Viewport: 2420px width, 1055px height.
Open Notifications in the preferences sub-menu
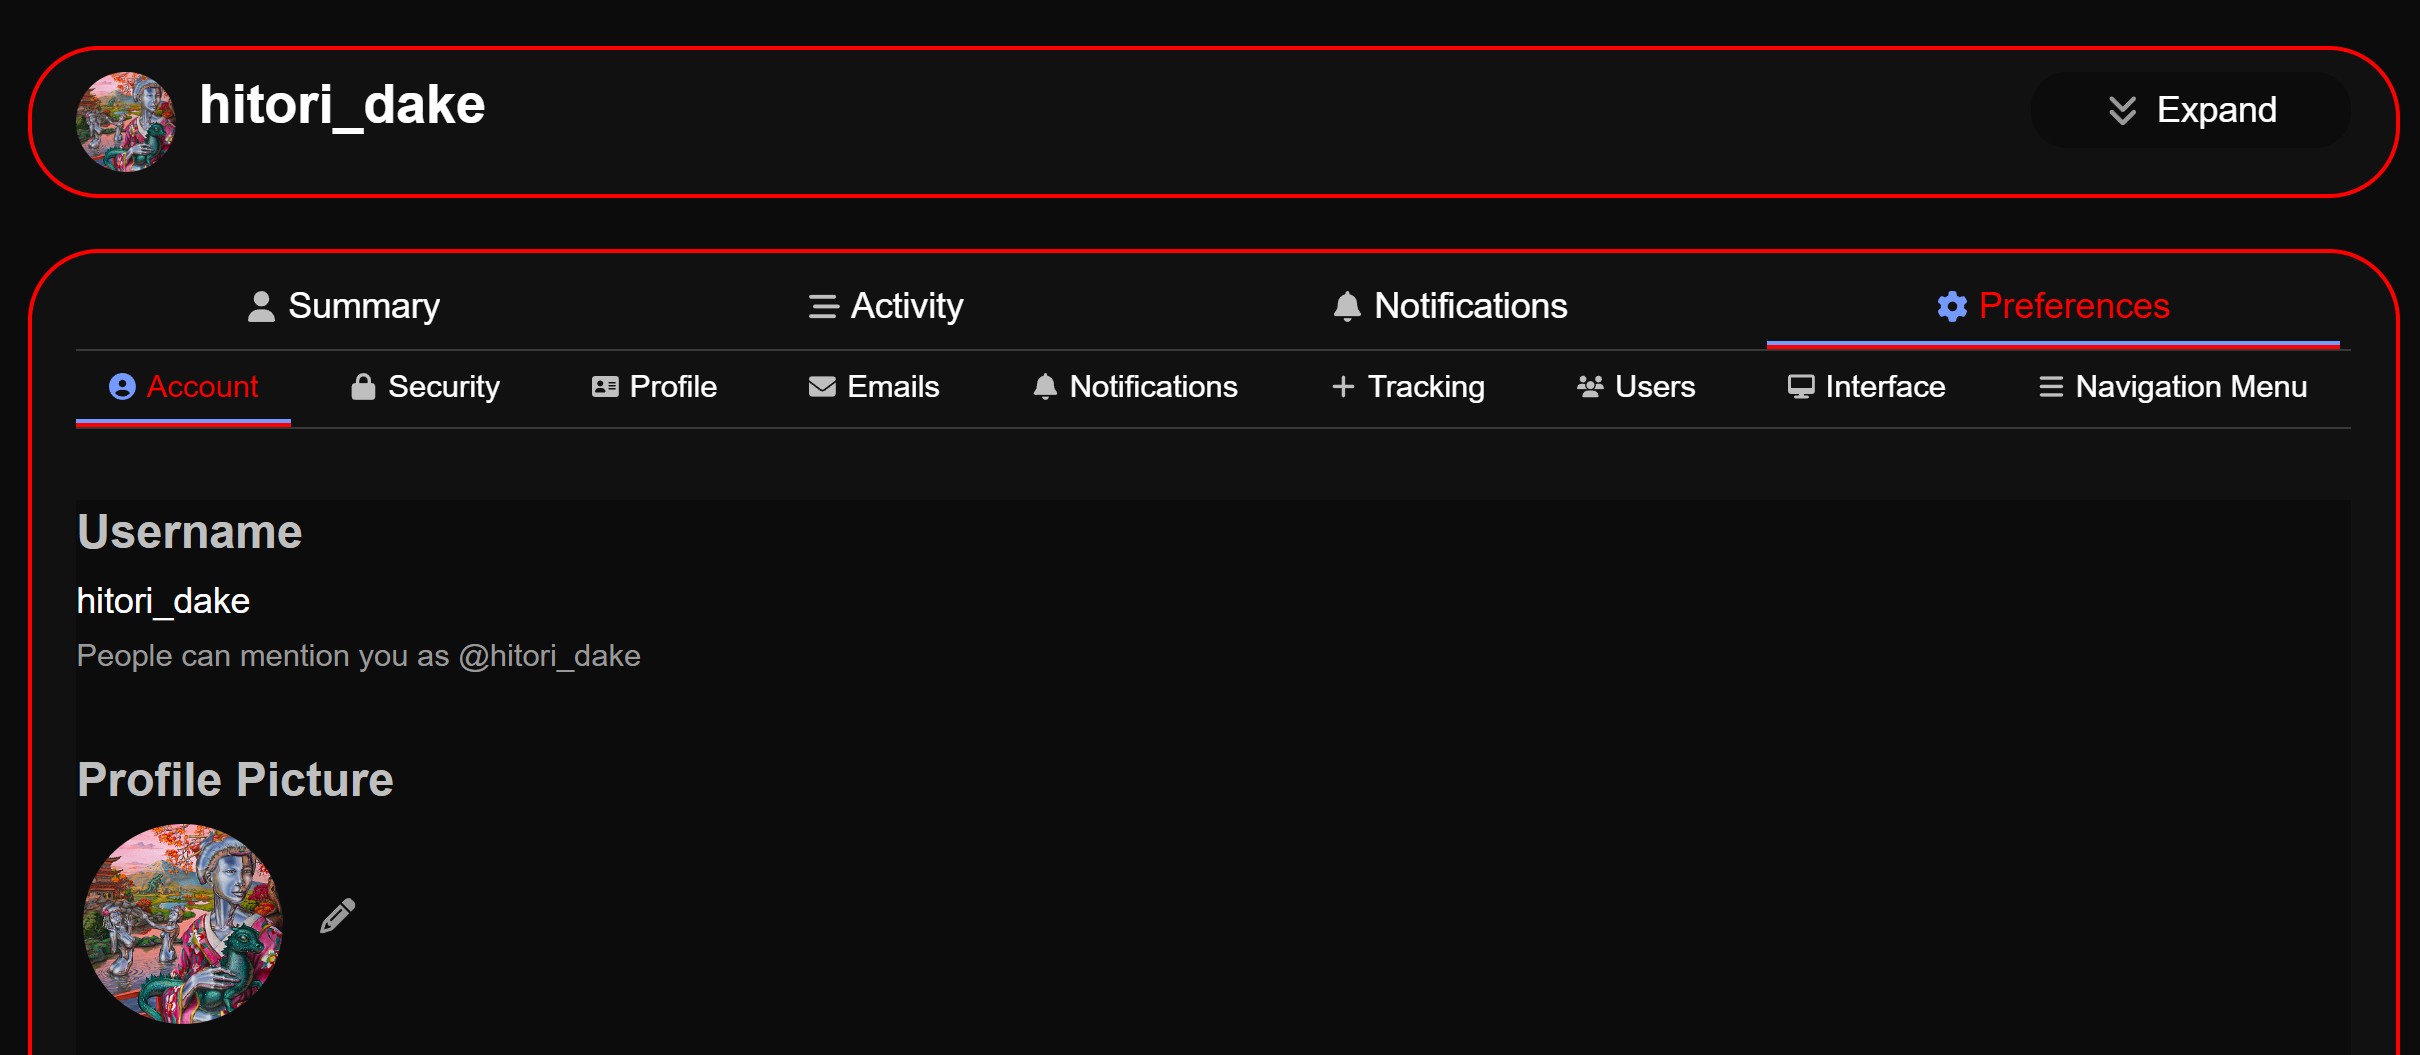1135,387
